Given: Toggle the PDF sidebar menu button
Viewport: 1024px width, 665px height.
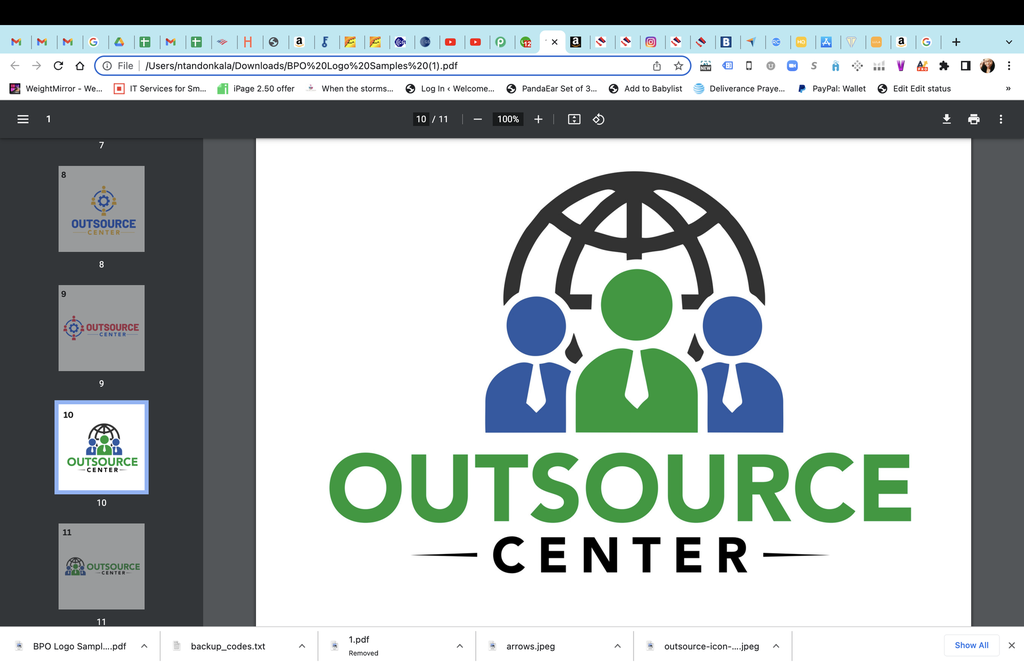Looking at the screenshot, I should 23,119.
